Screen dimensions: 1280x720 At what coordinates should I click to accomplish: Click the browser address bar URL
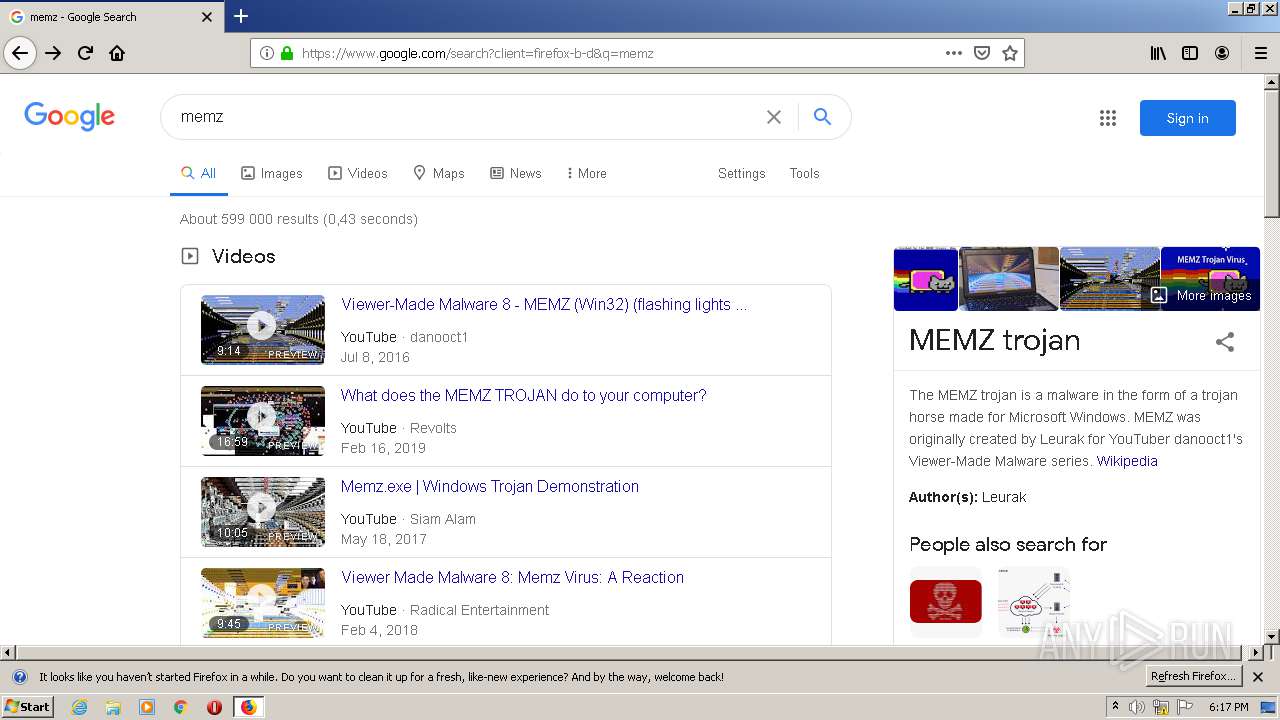tap(478, 54)
